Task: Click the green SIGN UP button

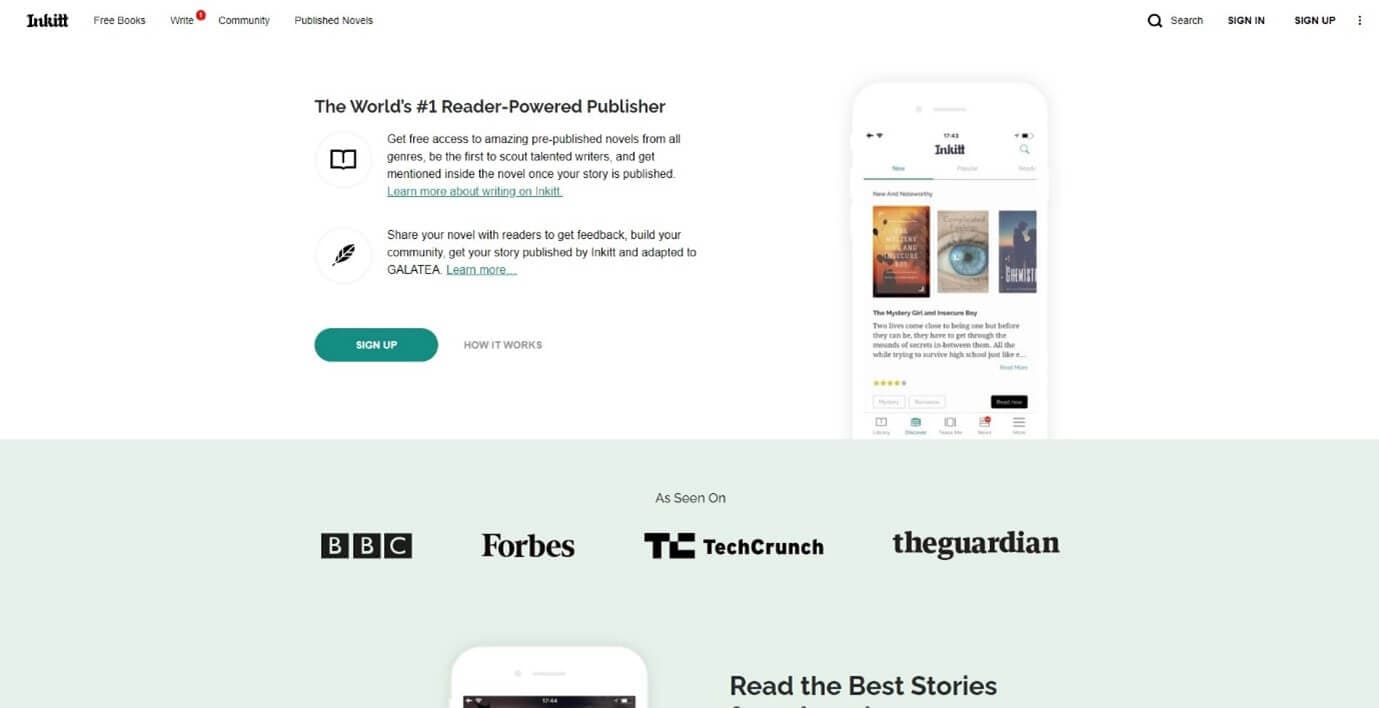Action: (x=376, y=345)
